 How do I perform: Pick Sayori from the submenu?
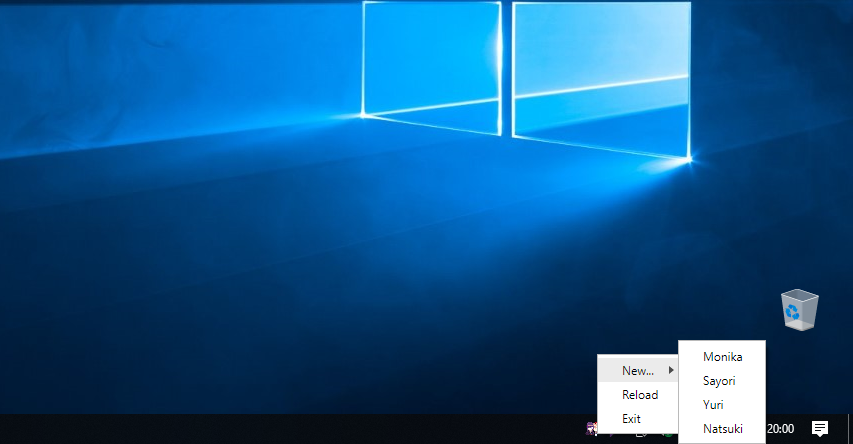[x=722, y=381]
